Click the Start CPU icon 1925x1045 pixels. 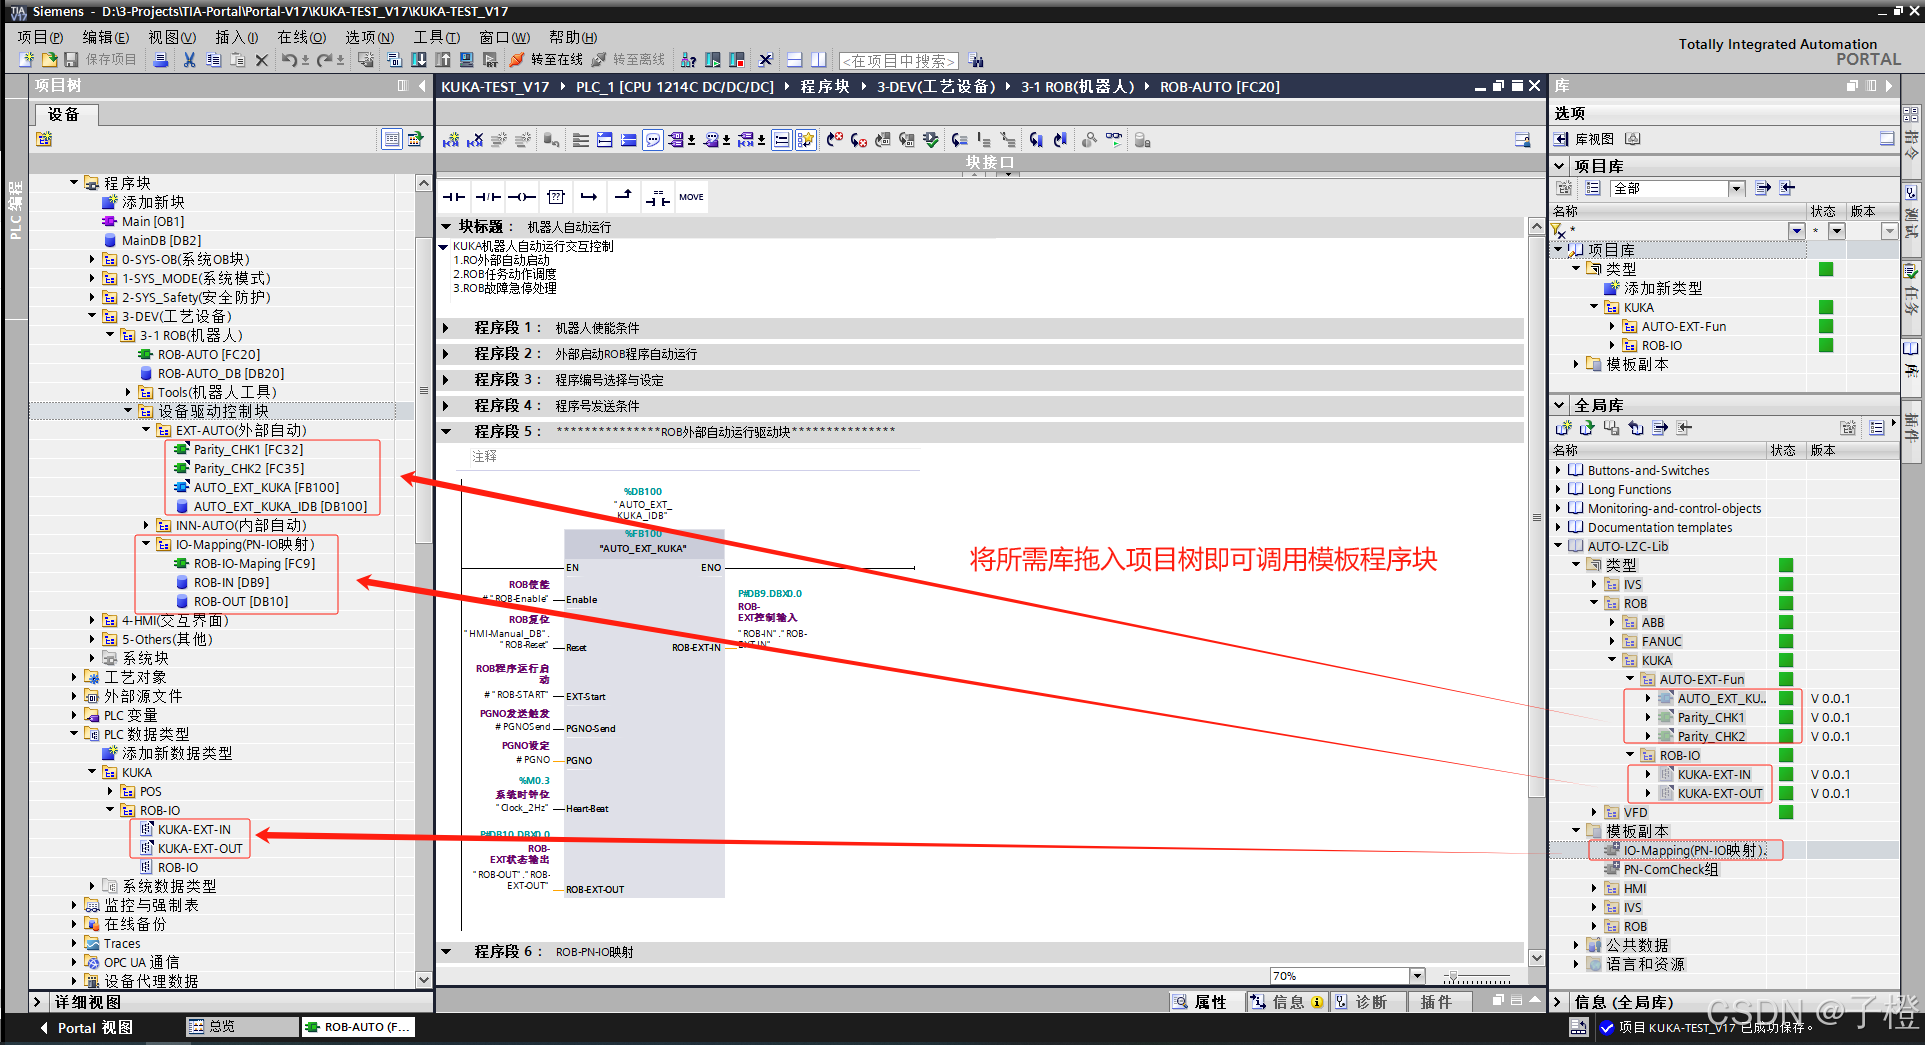pos(713,60)
